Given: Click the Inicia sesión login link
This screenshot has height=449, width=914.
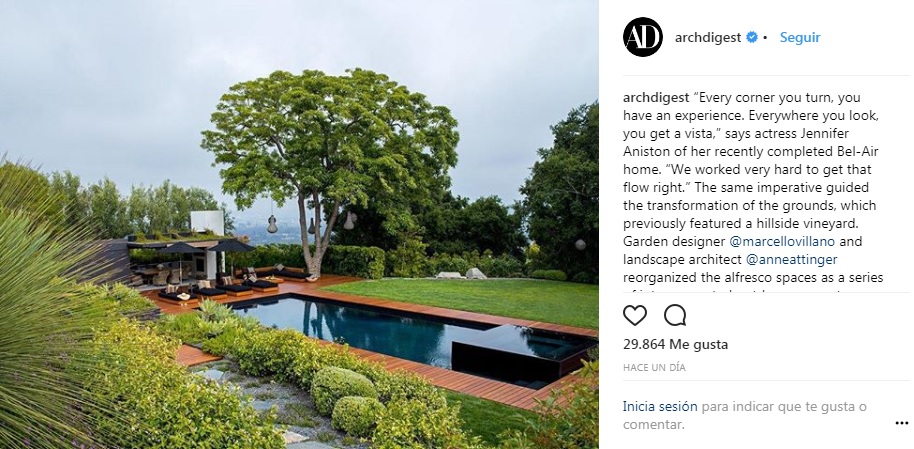Looking at the screenshot, I should tap(660, 406).
